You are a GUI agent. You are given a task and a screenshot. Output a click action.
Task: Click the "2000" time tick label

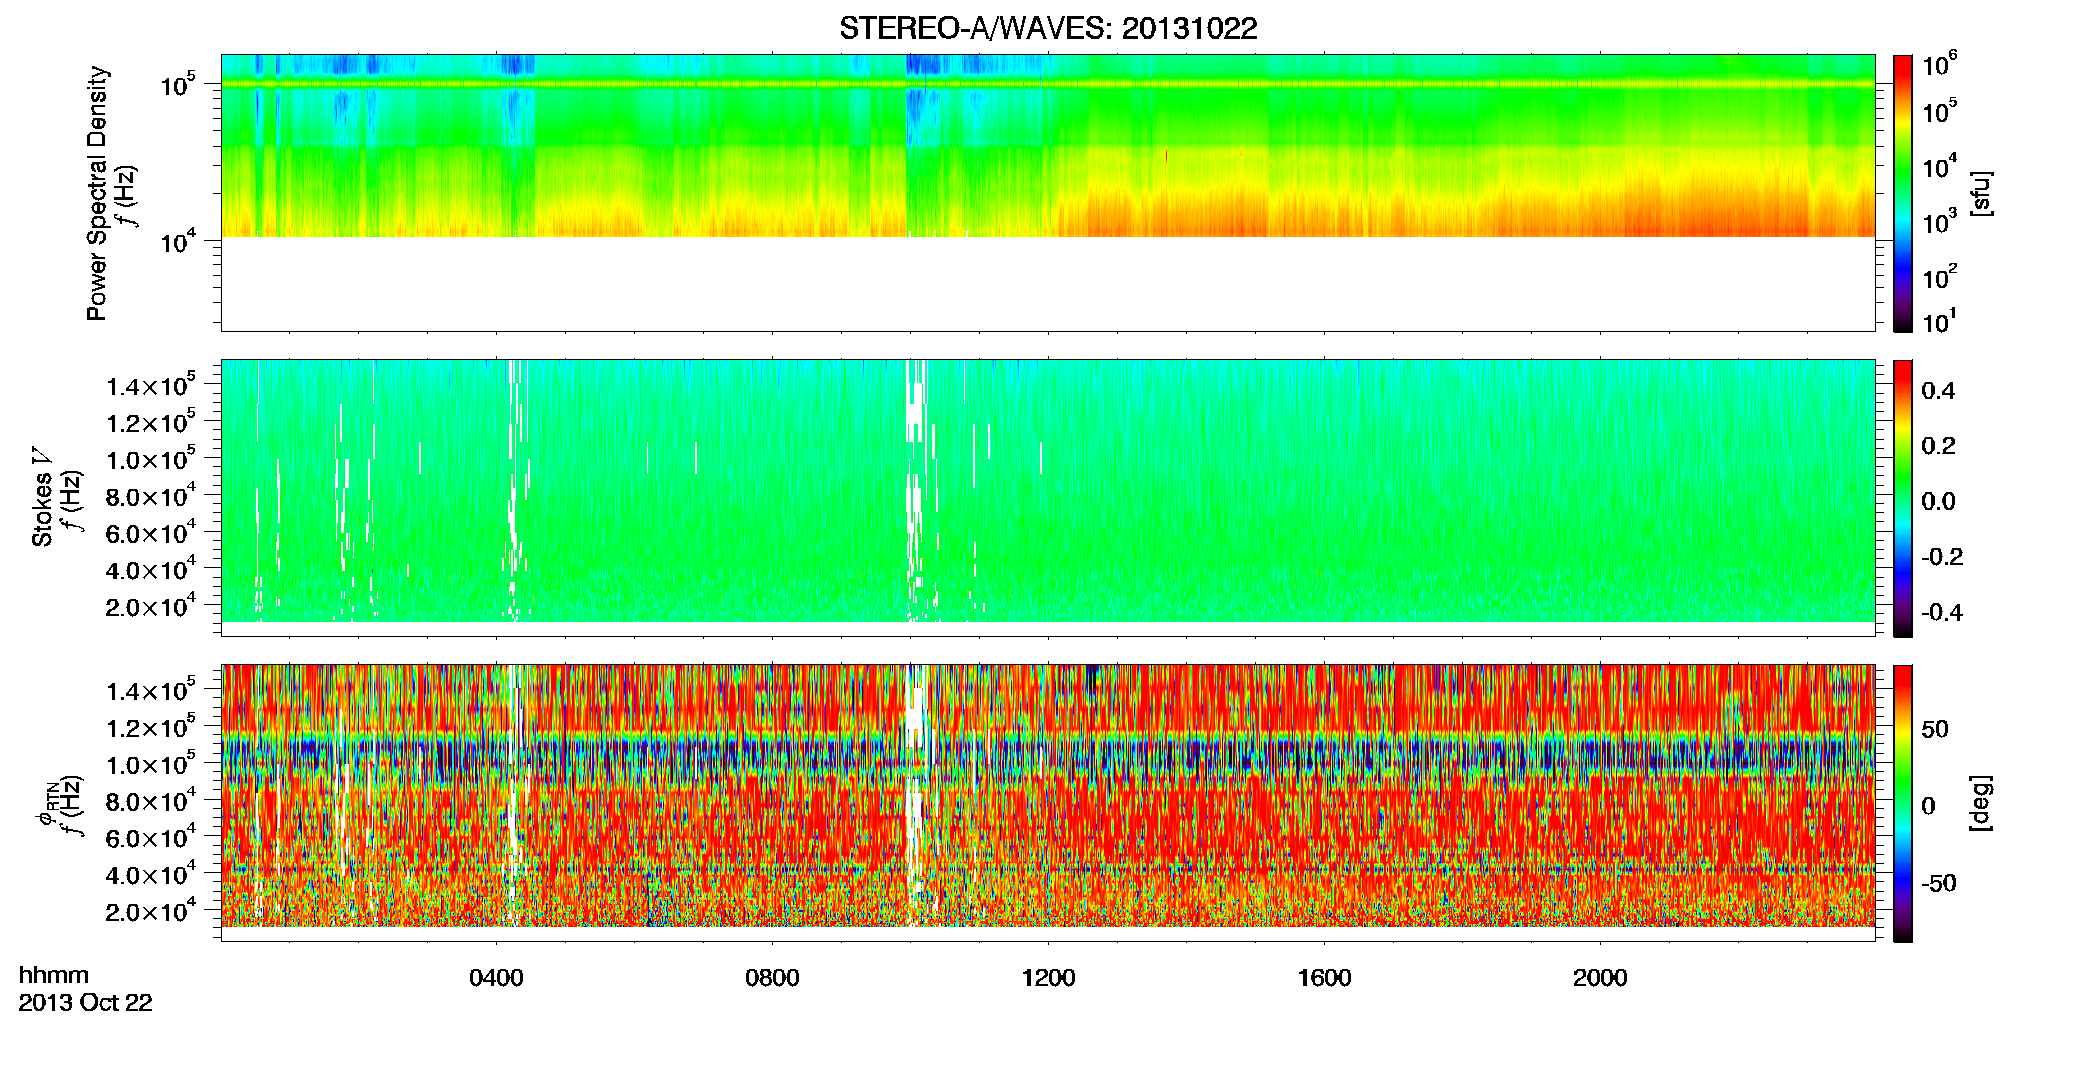1600,978
